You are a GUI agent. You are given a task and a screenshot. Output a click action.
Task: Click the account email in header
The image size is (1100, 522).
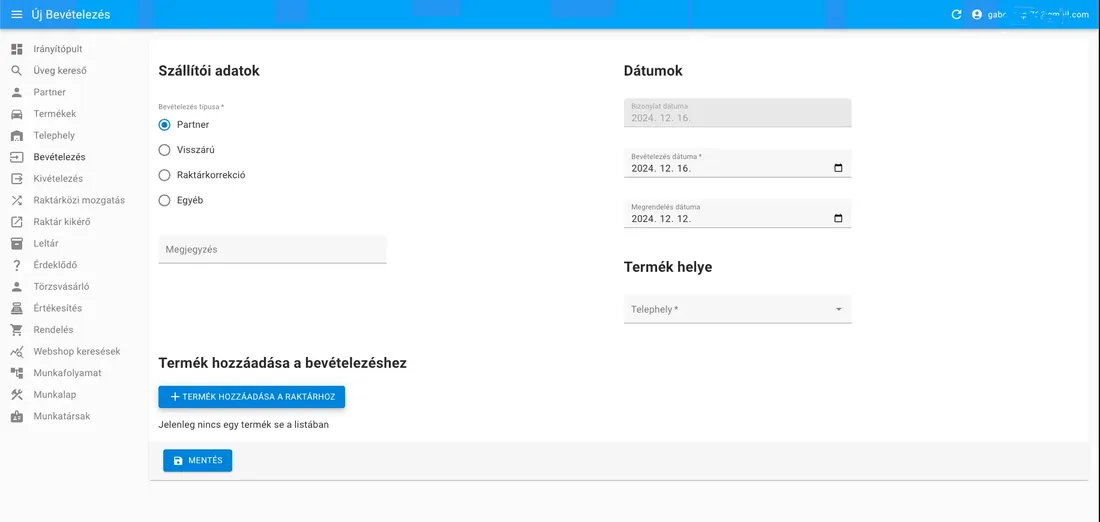[x=1039, y=14]
